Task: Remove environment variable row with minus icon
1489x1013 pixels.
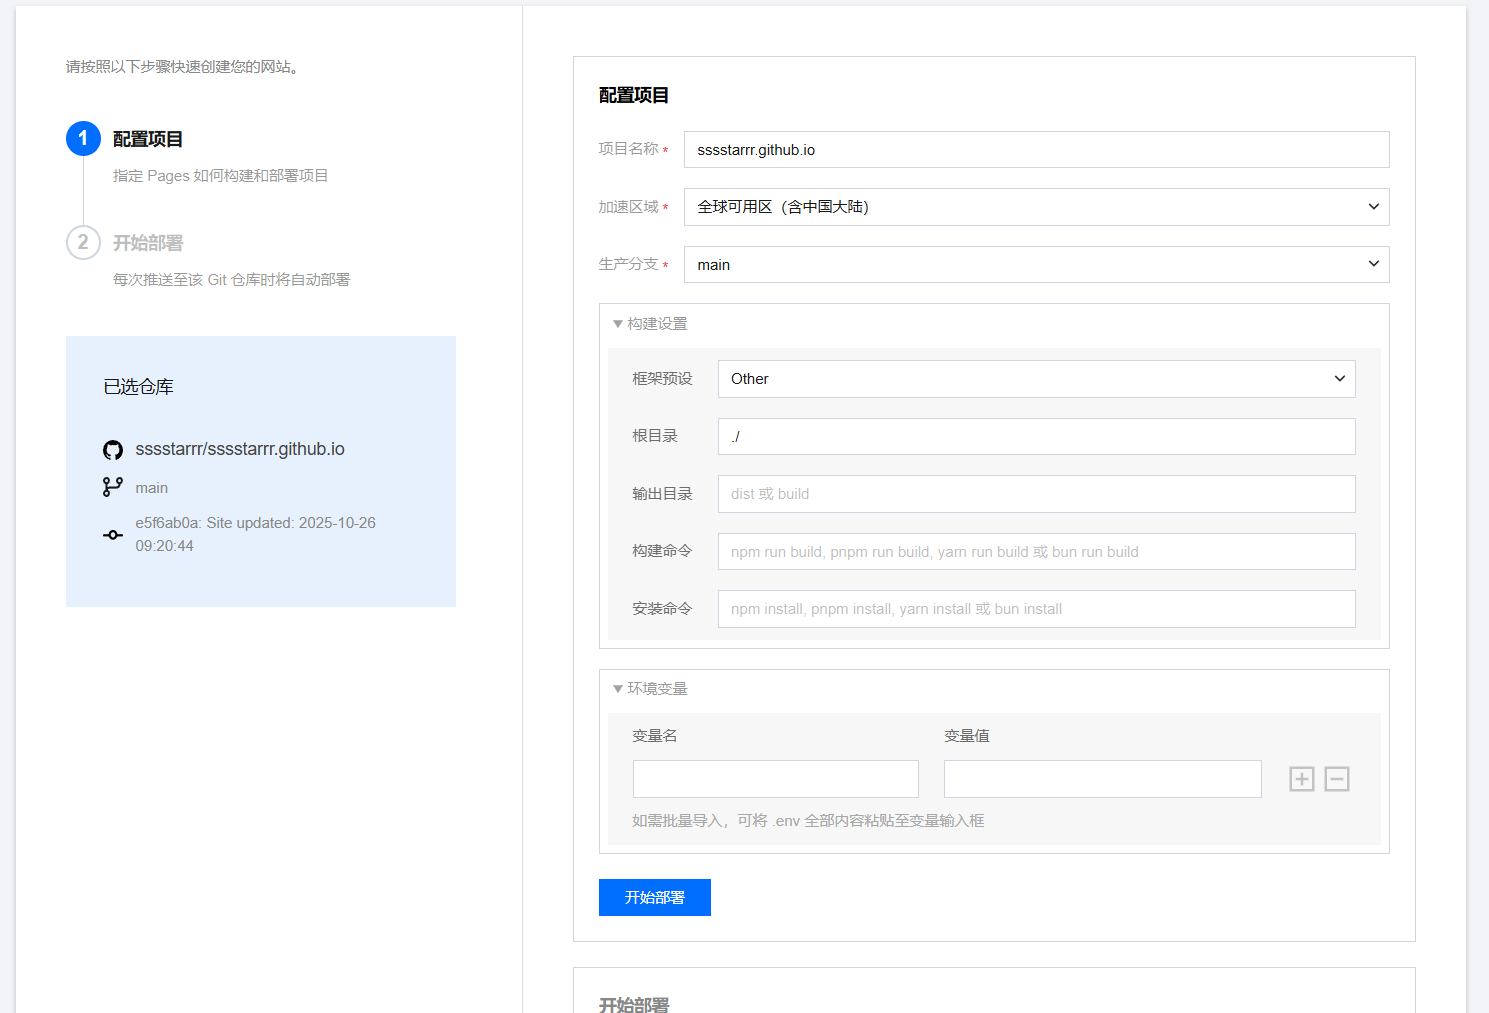Action: tap(1337, 779)
